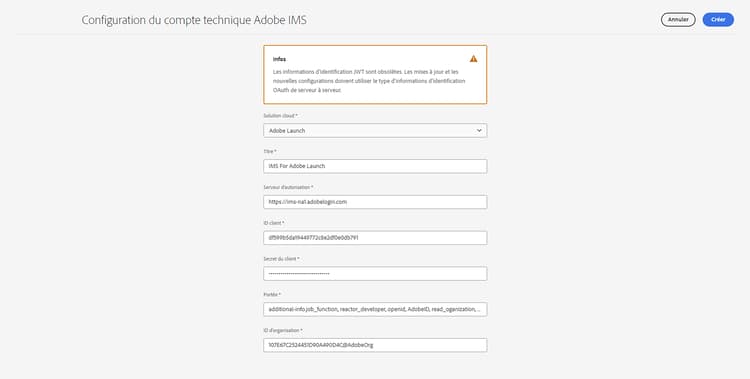Expand the dropdown chevron next to Adobe Launch
Image resolution: width=750 pixels, height=379 pixels.
click(479, 131)
